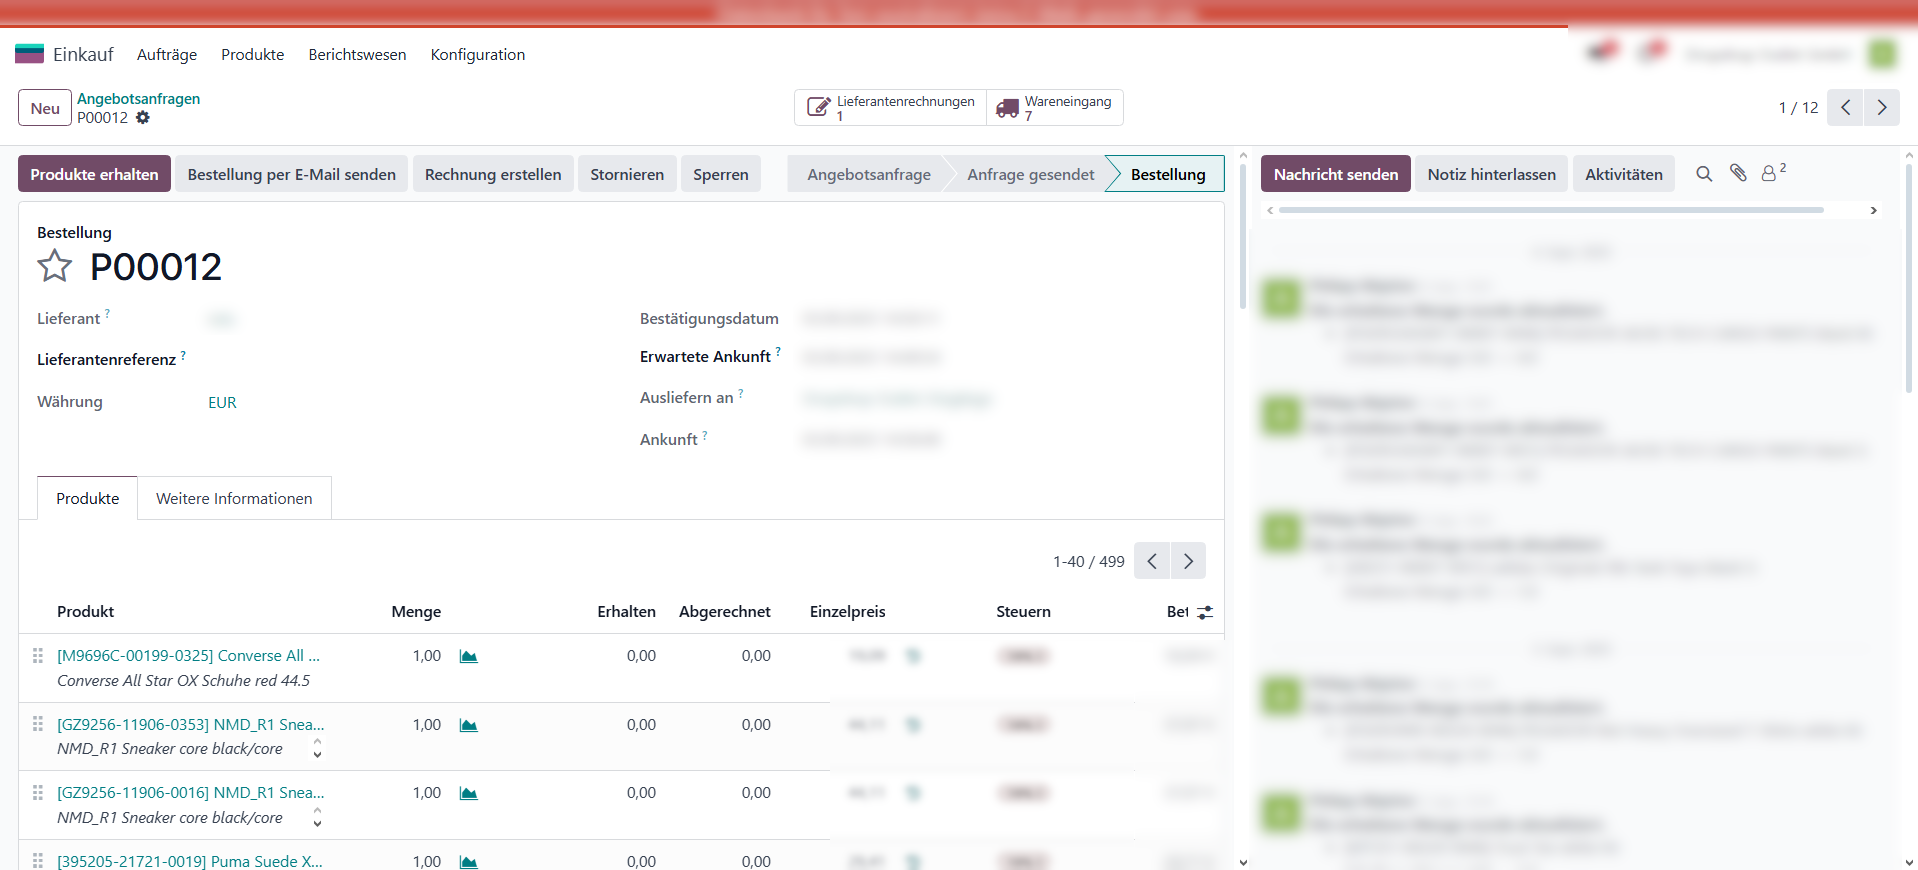
Task: Open the followers icon in chatter
Action: pyautogui.click(x=1771, y=173)
